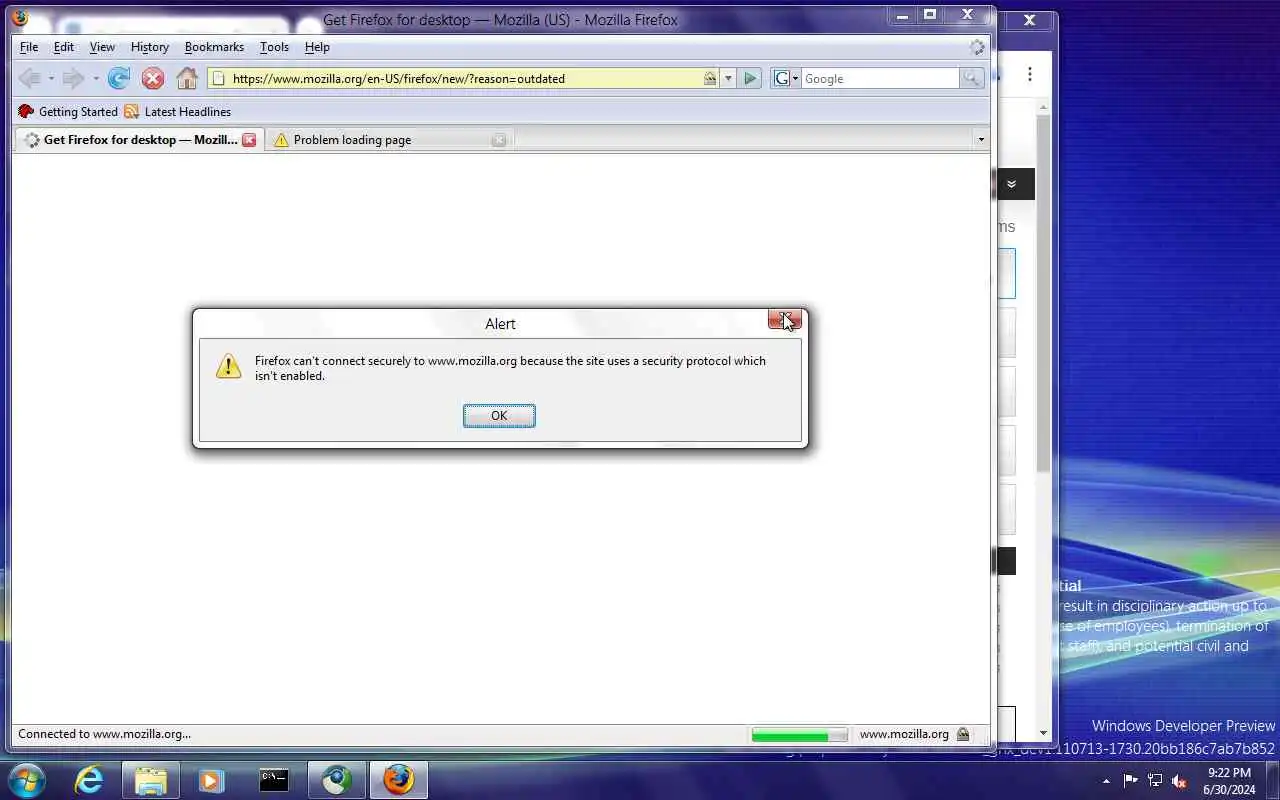Close the Alert dialog with its X button
Screen dimensions: 1280x800
coord(785,319)
